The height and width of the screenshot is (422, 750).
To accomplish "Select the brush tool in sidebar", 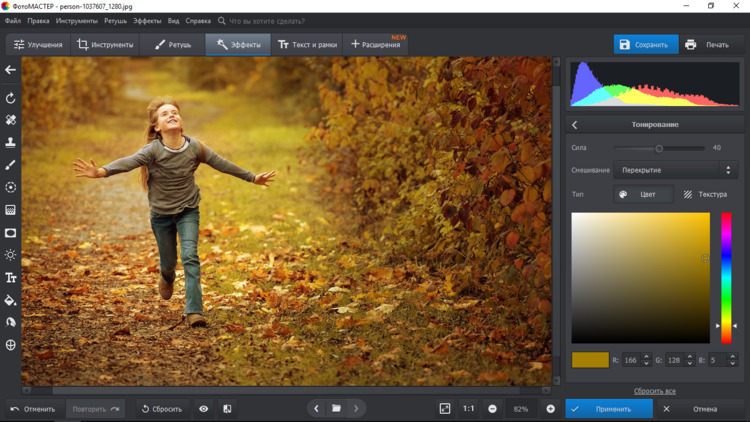I will [x=11, y=165].
